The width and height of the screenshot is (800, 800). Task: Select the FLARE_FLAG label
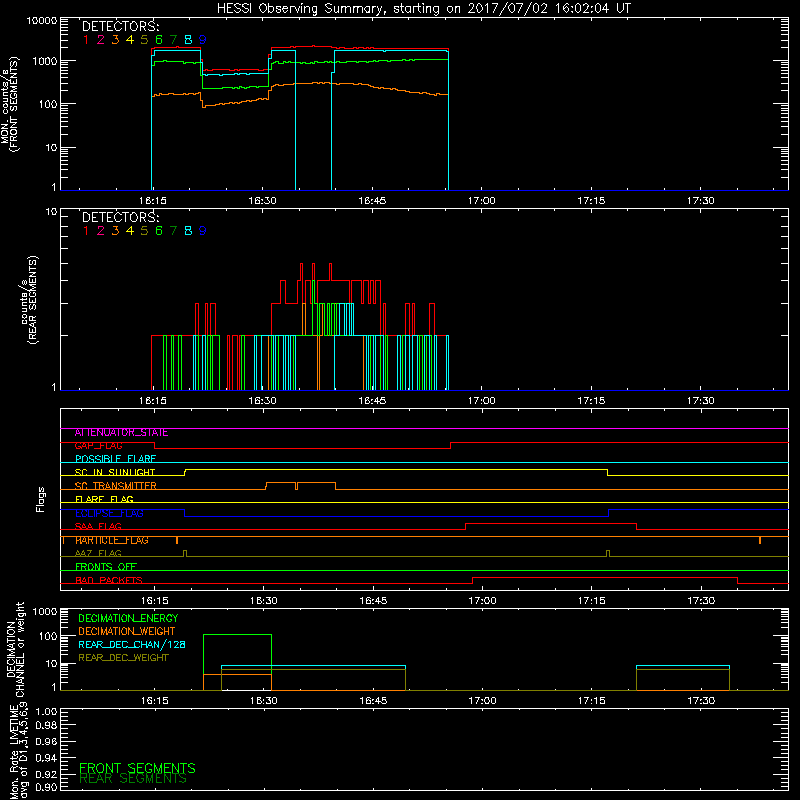[104, 499]
